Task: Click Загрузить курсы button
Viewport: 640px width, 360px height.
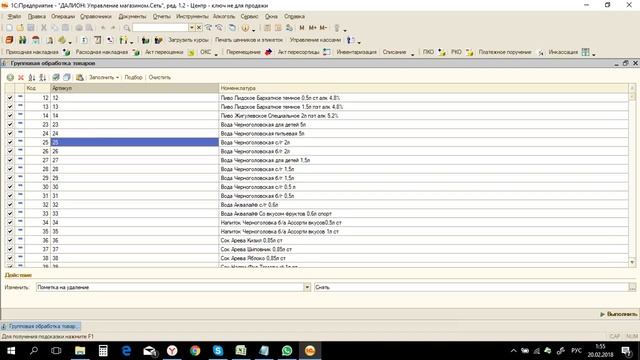Action: click(188, 40)
